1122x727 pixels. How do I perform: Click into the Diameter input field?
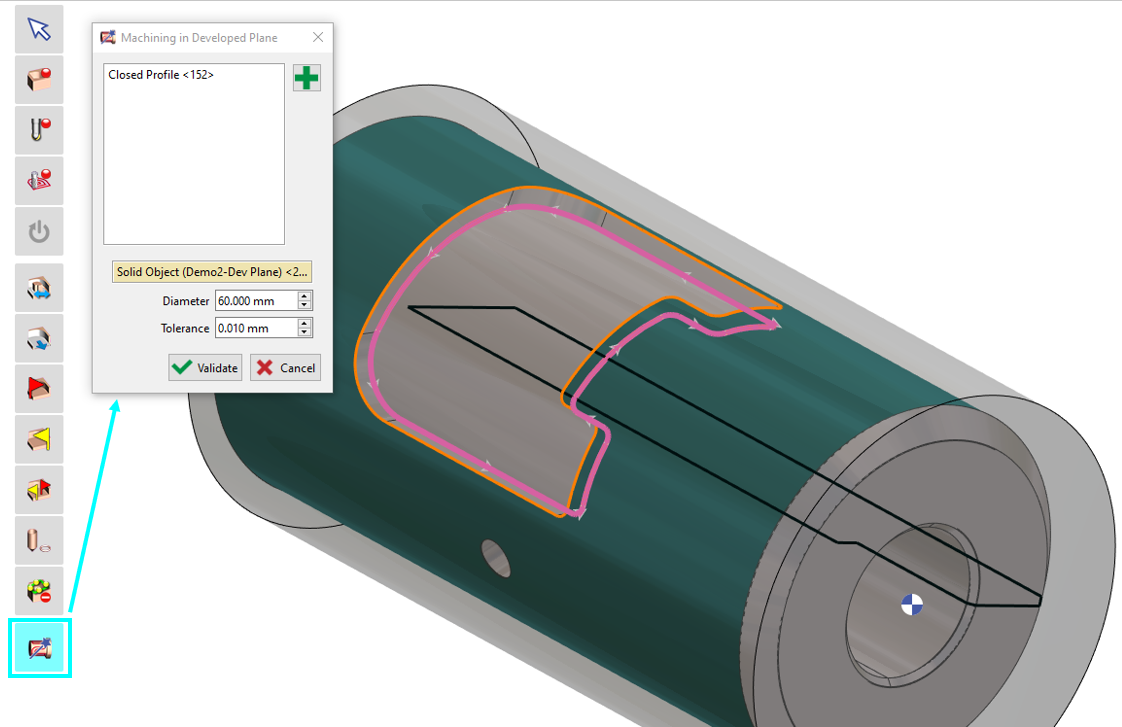coord(255,301)
